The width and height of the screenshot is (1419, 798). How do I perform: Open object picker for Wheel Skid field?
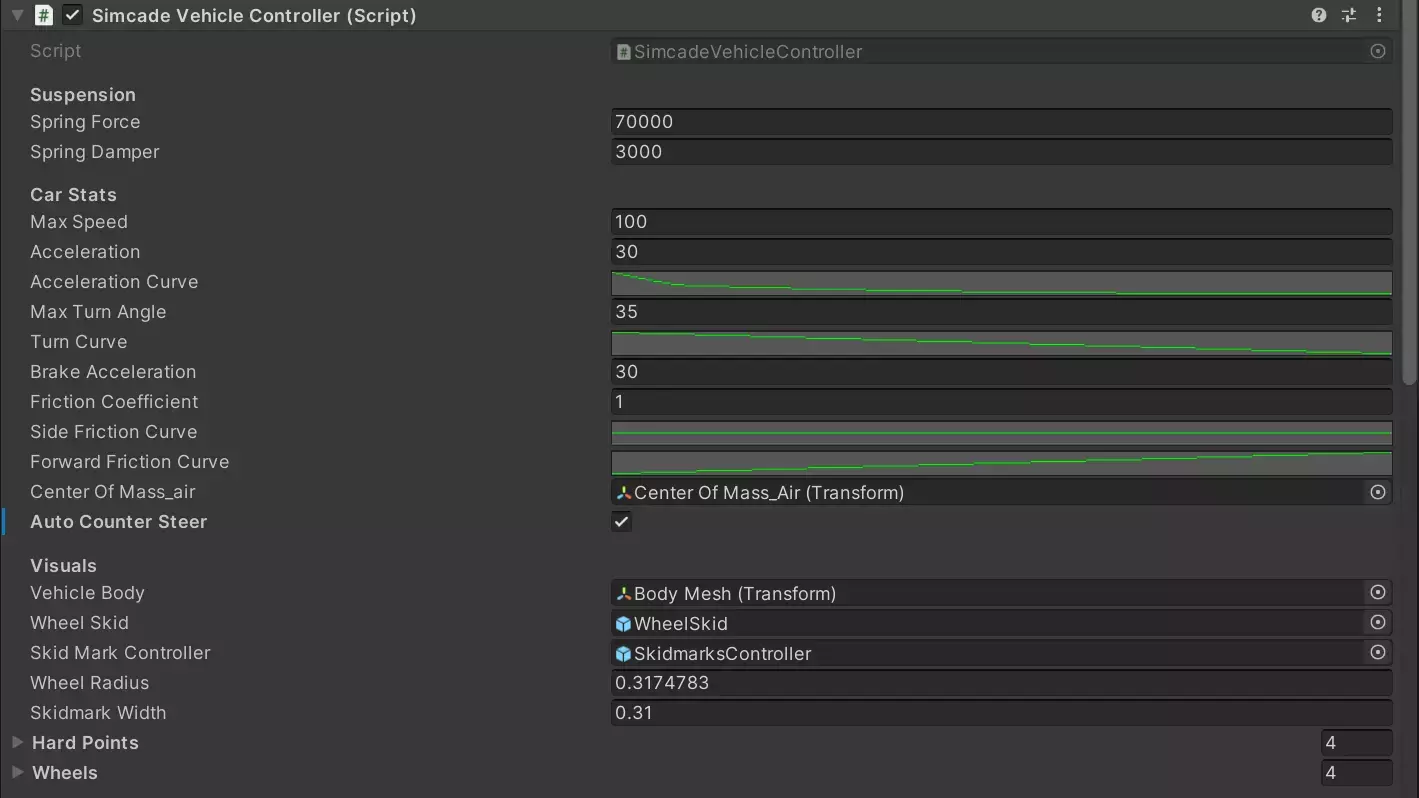(x=1377, y=623)
